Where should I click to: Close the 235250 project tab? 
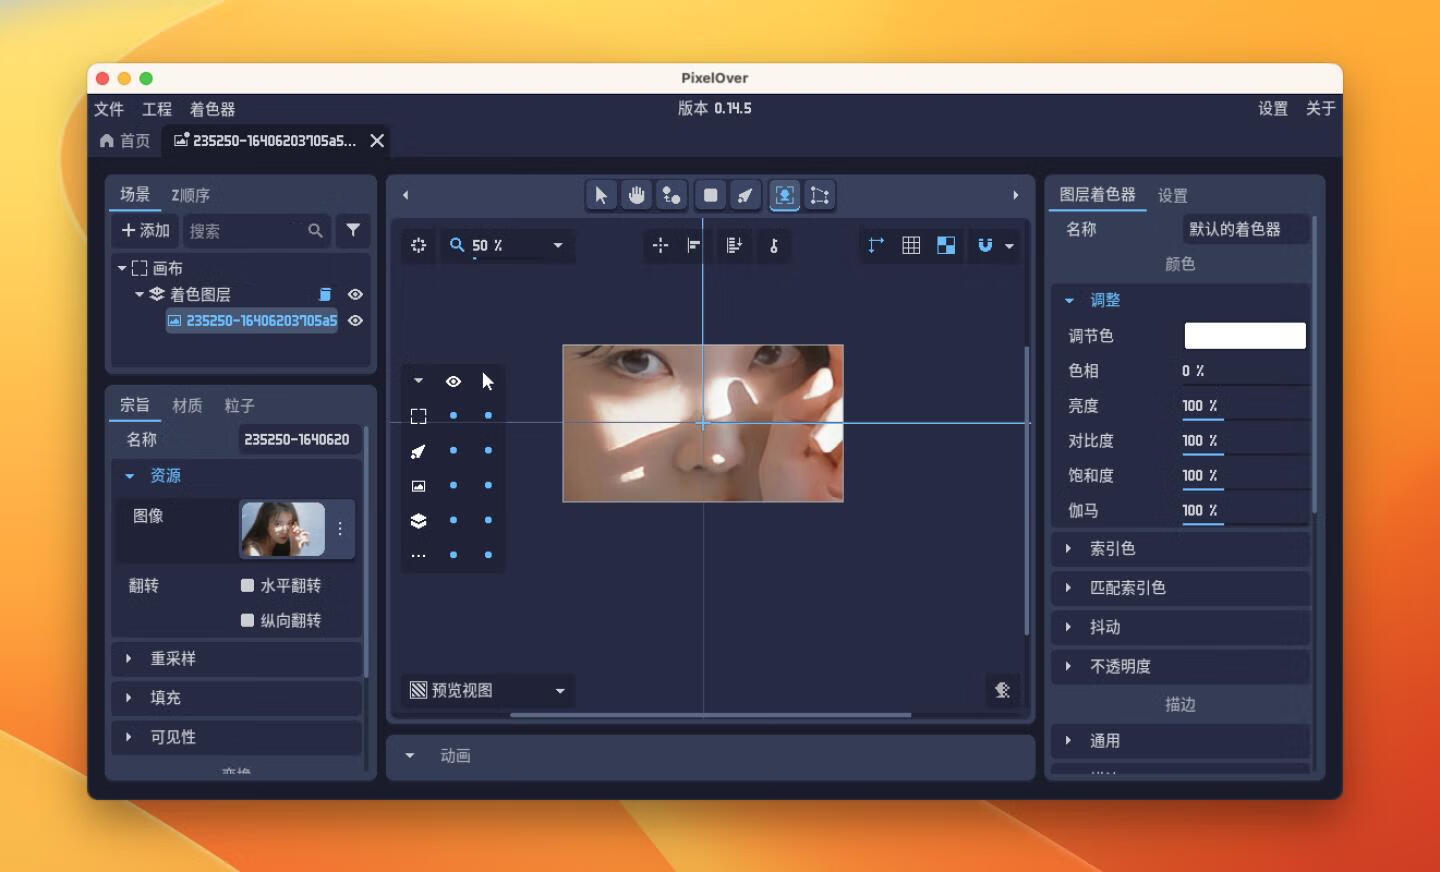tap(377, 141)
